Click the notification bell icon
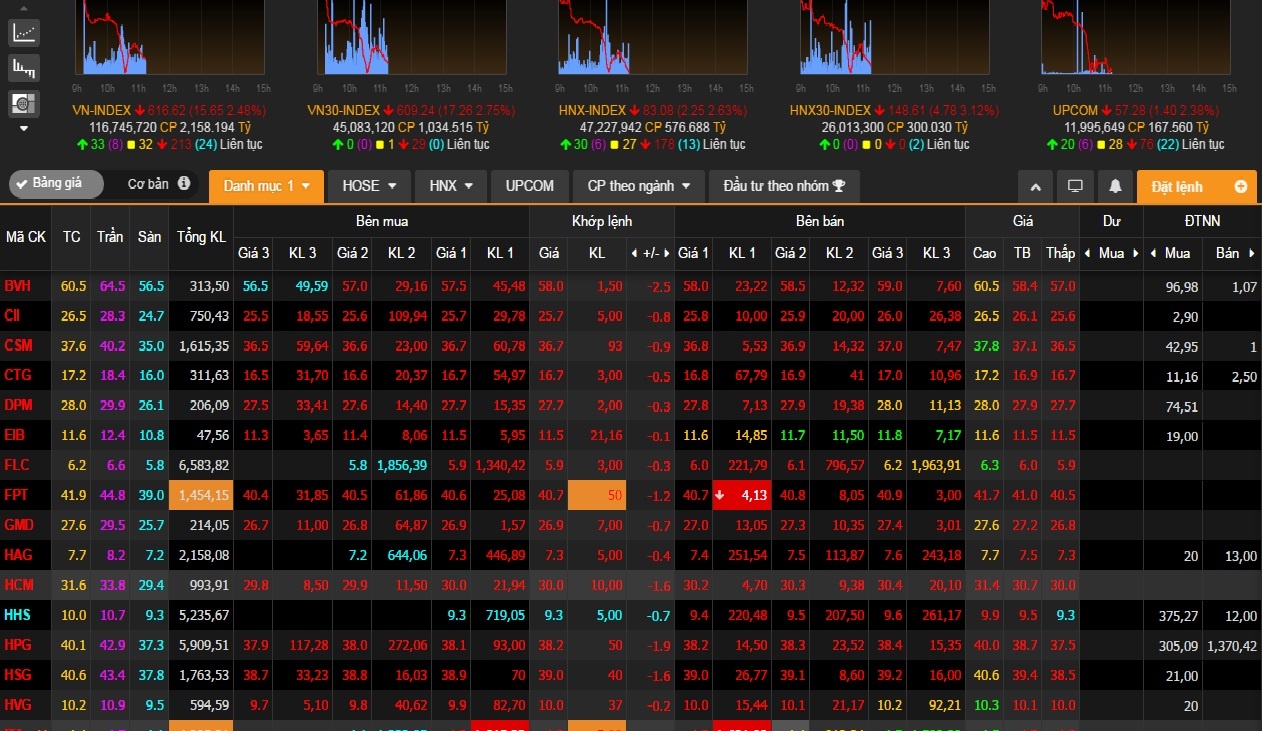Screen dimensions: 1262x731 coord(1114,186)
